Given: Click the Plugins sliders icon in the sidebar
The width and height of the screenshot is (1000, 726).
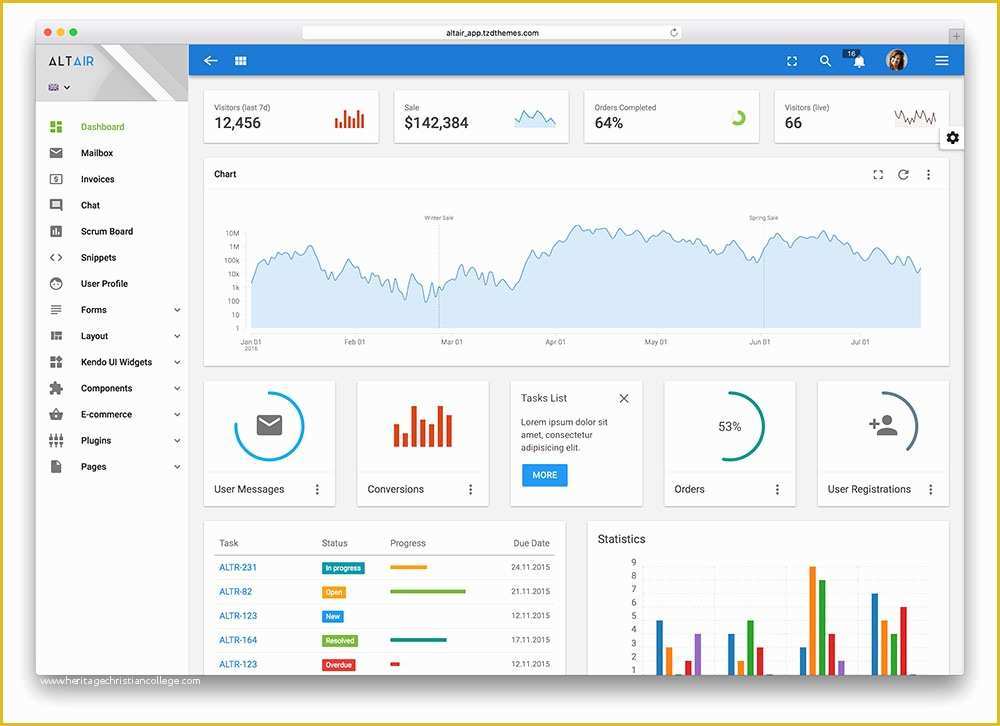Looking at the screenshot, I should point(56,441).
